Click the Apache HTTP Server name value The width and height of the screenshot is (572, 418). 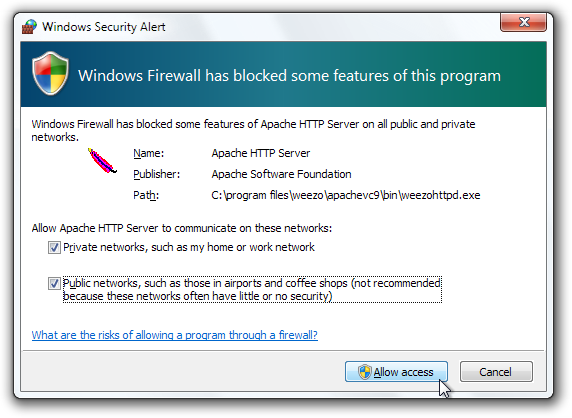tap(260, 153)
